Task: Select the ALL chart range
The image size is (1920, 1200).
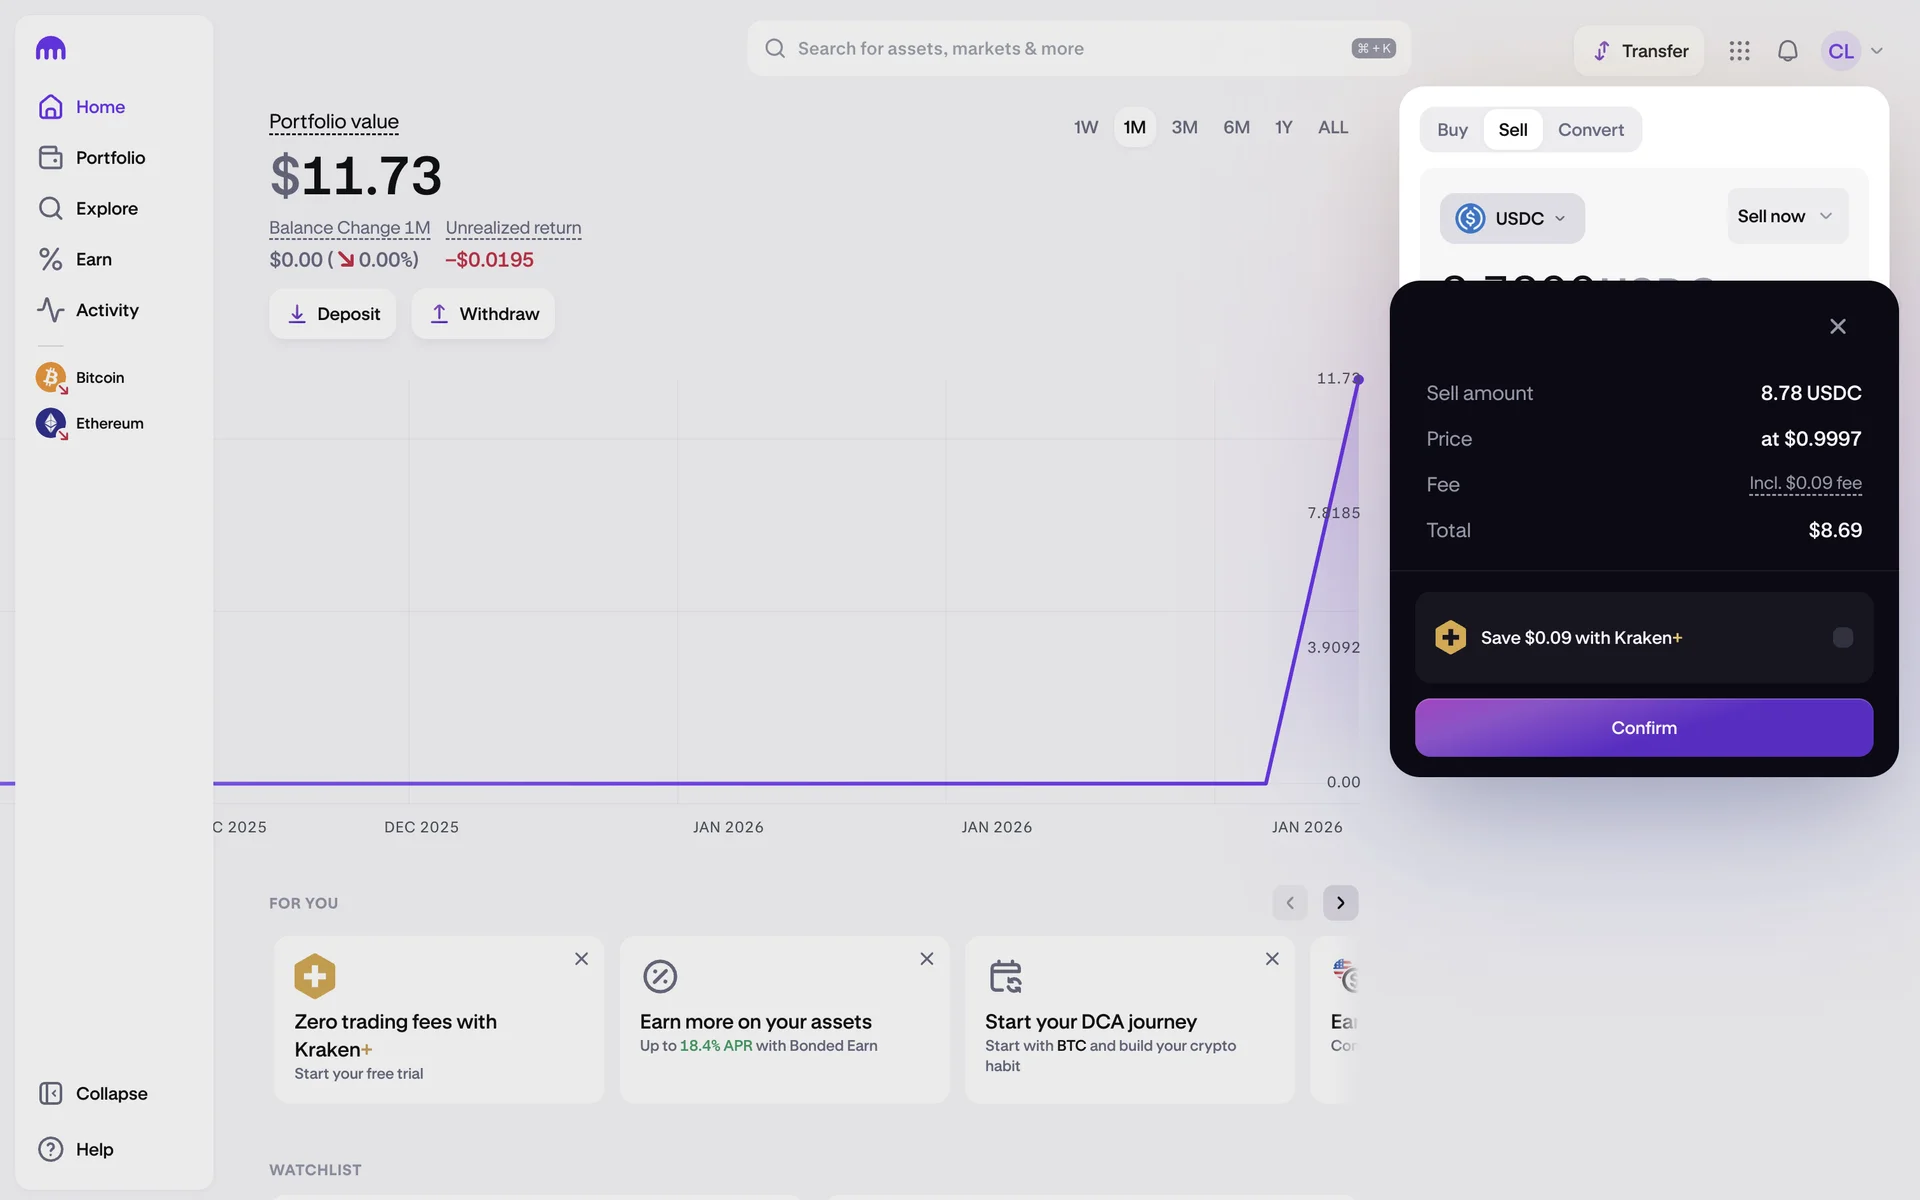Action: point(1332,128)
